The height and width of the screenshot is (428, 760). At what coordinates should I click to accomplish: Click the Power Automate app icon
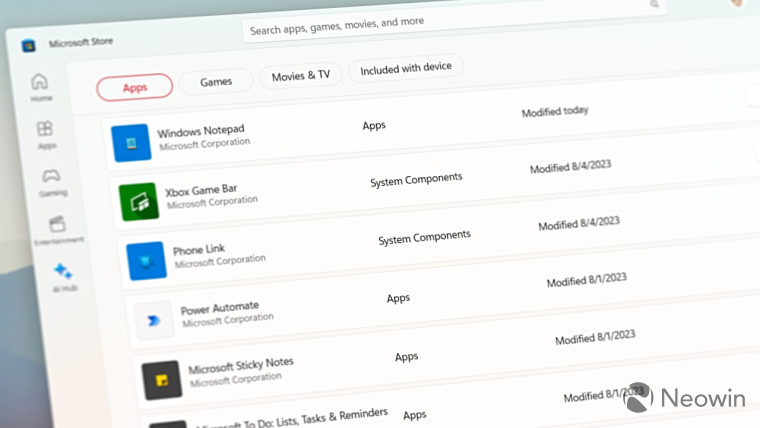[153, 319]
